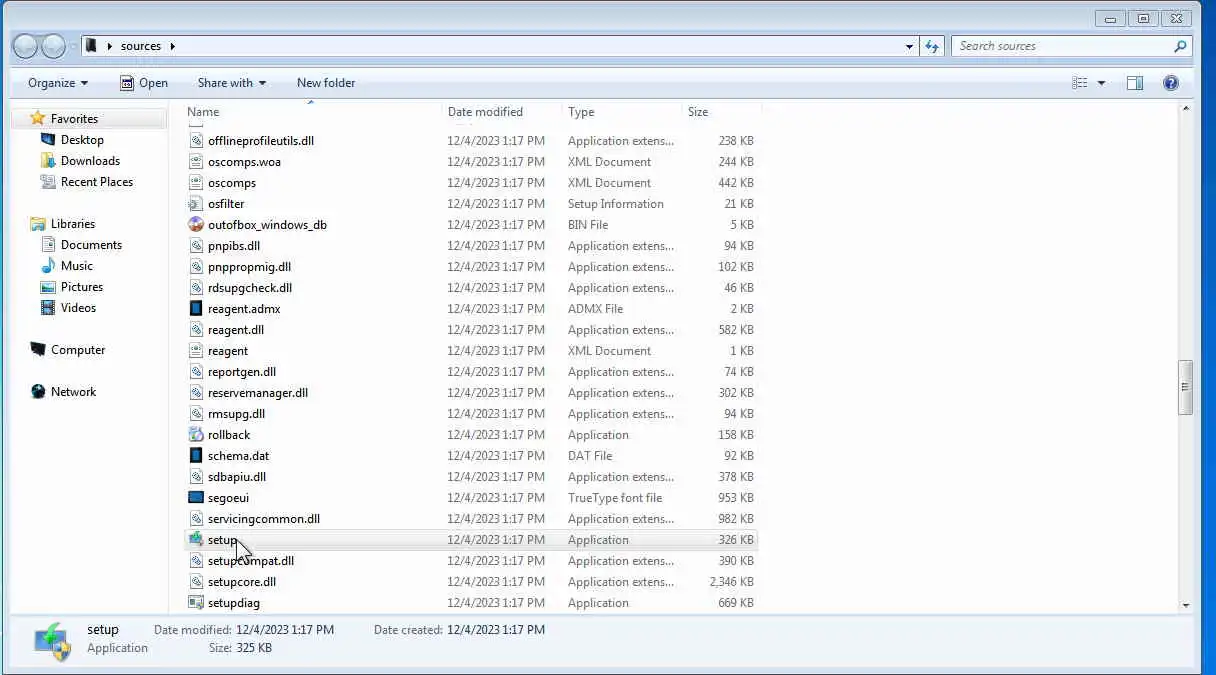
Task: Click the Computer icon in navigation pane
Action: tap(38, 350)
